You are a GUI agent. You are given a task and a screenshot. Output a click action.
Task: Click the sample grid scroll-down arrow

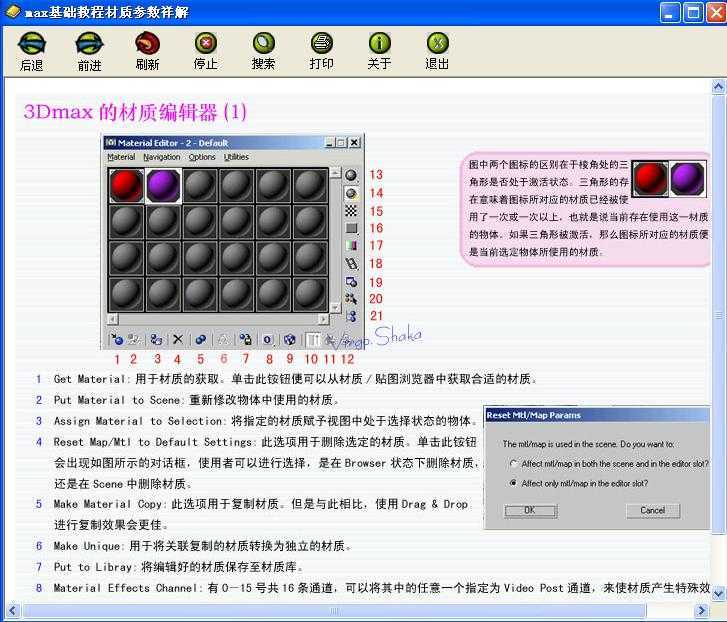pos(335,307)
